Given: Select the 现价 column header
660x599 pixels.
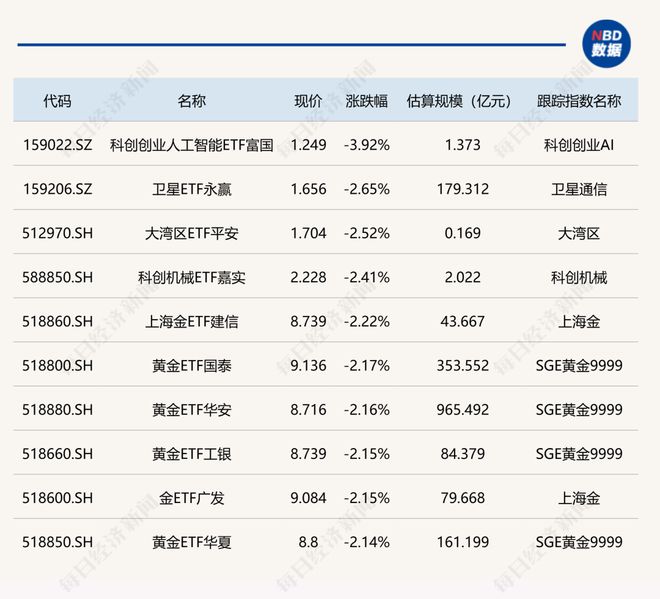Looking at the screenshot, I should point(308,101).
